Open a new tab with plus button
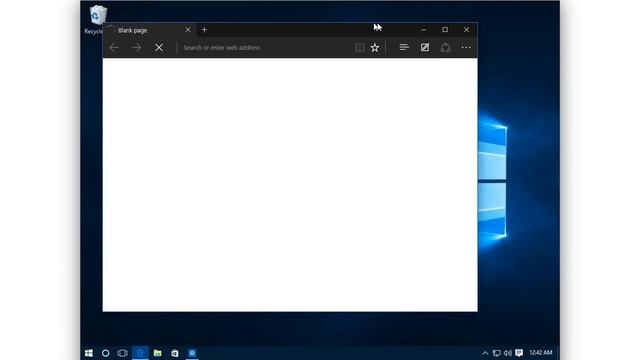640x360 pixels. point(204,29)
